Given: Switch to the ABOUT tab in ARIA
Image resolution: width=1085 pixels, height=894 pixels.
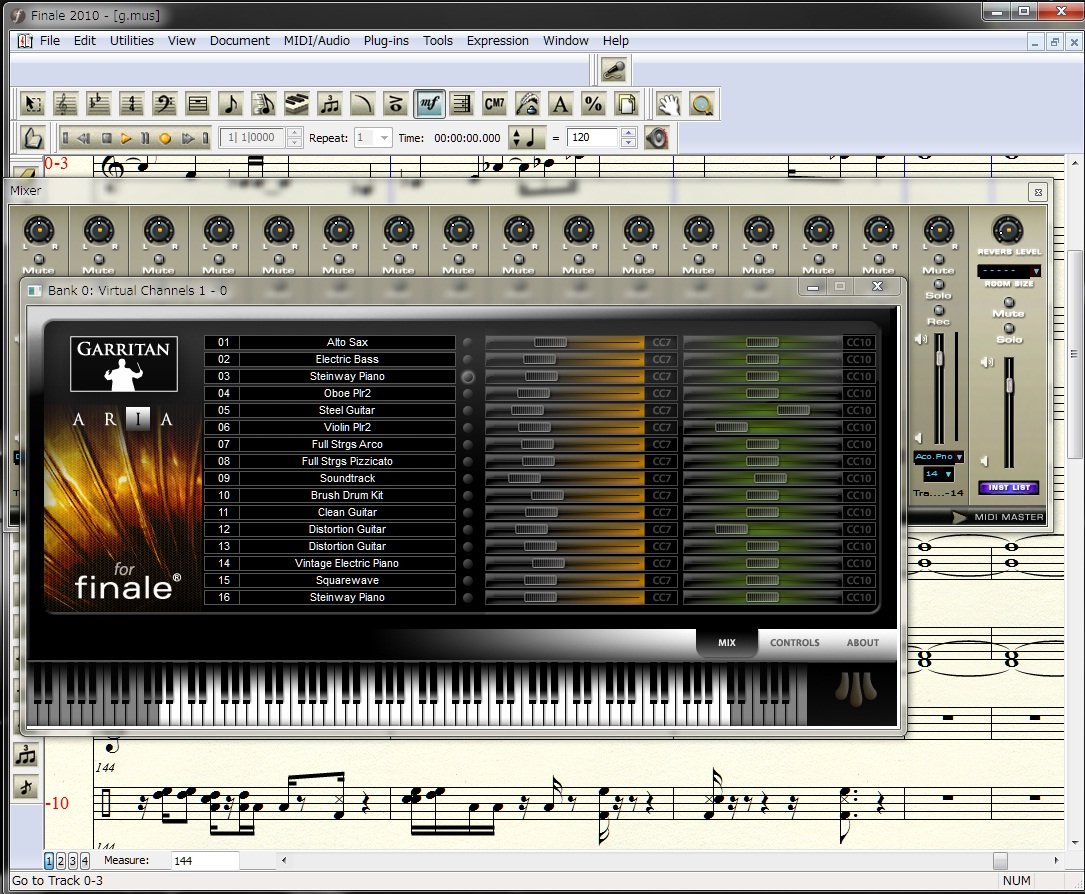Looking at the screenshot, I should coord(863,643).
